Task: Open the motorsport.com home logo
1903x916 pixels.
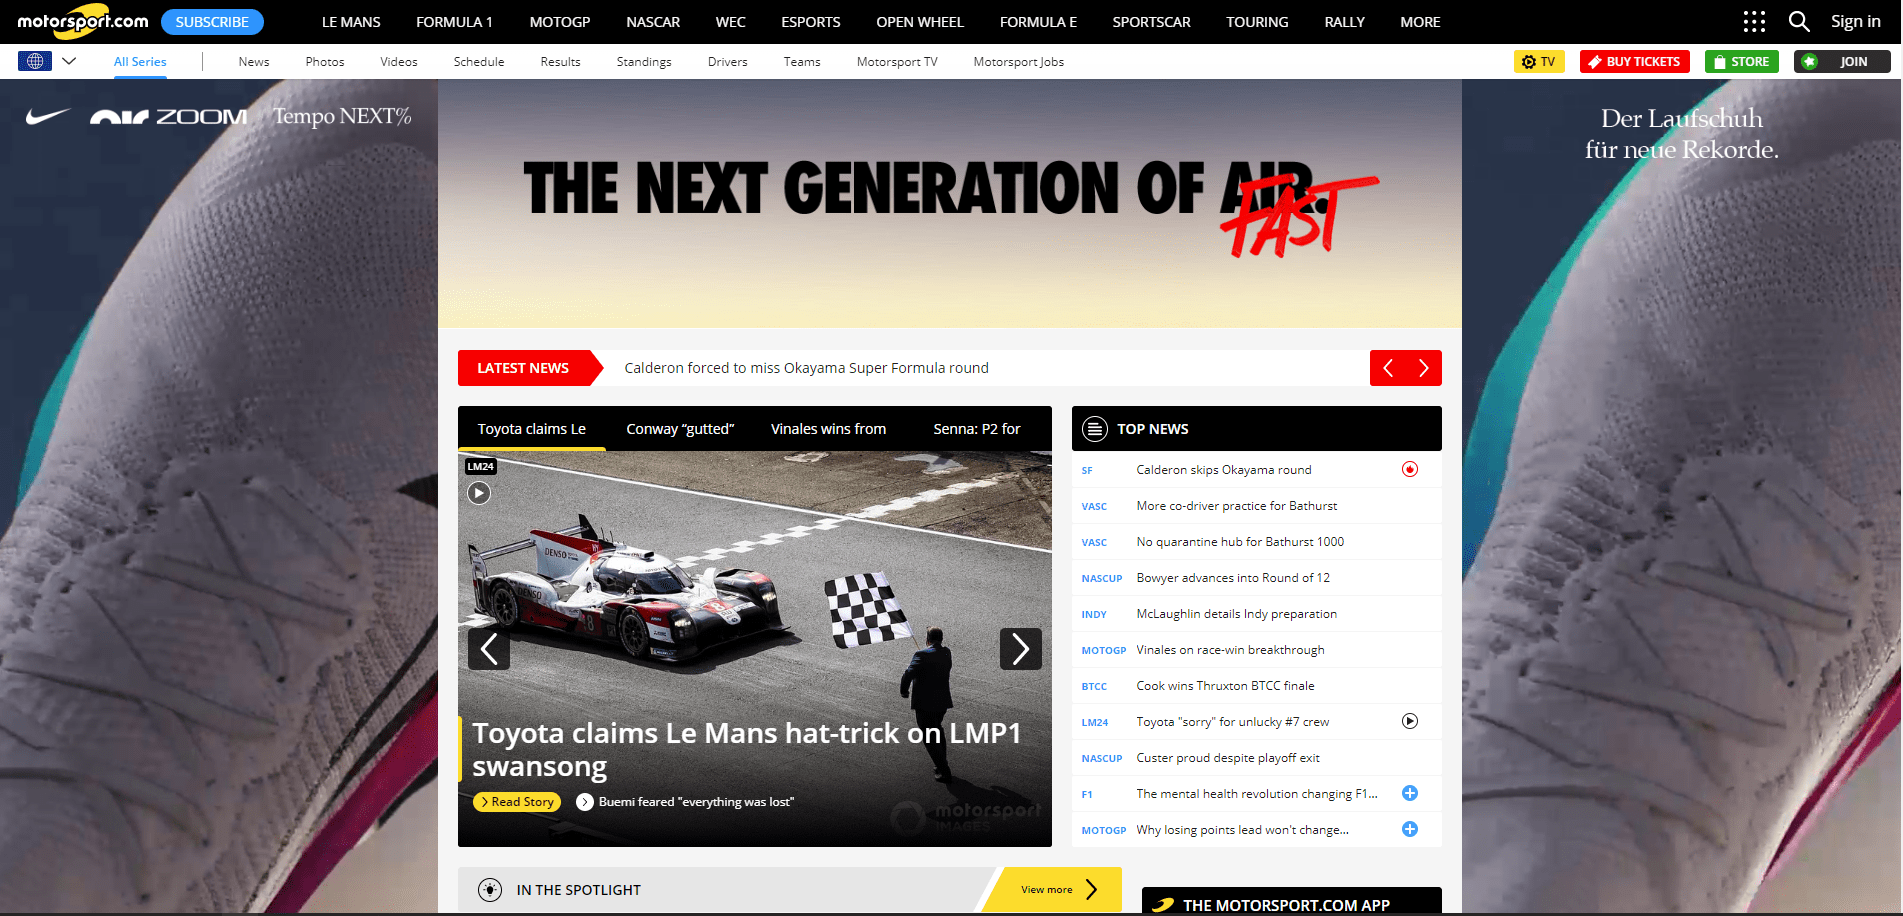Action: 82,21
